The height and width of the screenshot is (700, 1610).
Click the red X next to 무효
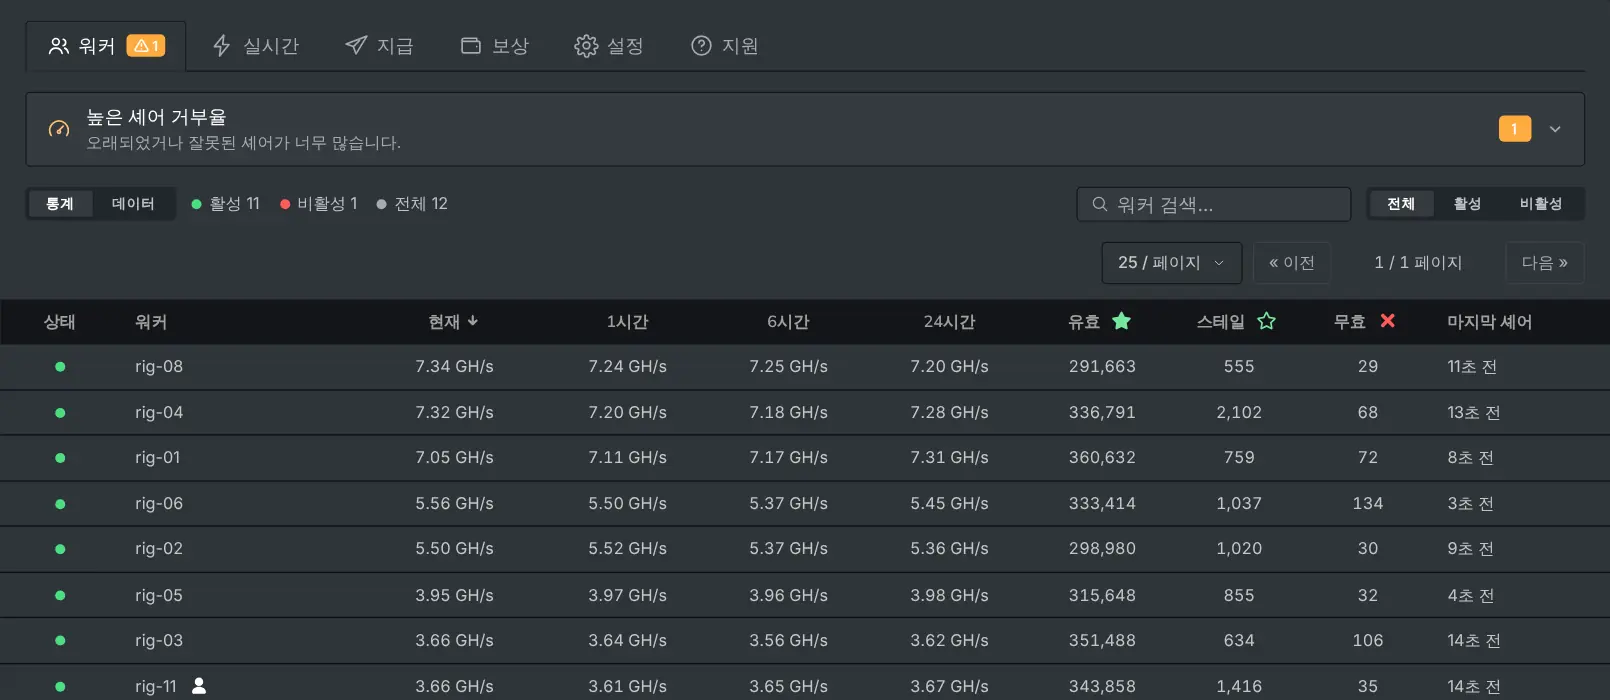1387,321
